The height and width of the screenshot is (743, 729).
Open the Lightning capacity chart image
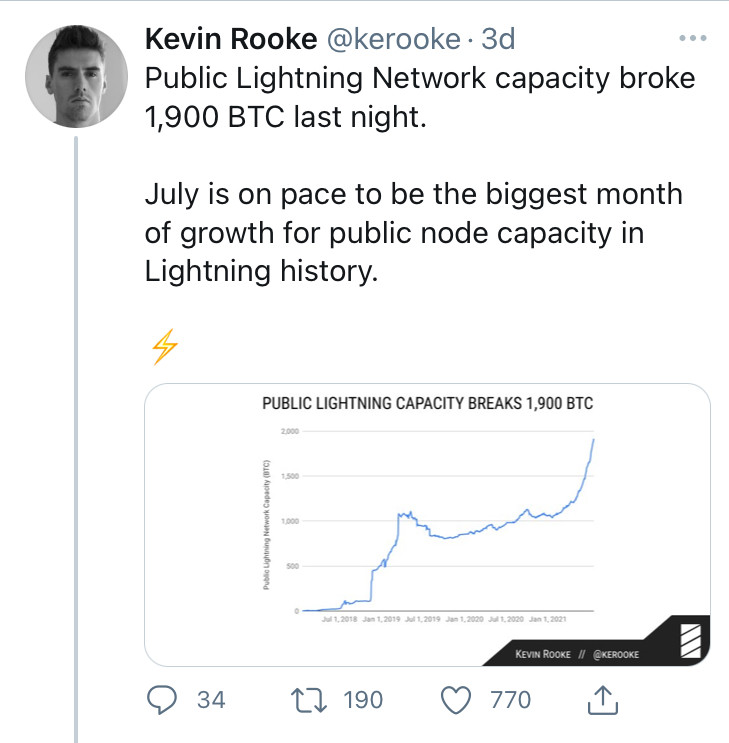[427, 525]
